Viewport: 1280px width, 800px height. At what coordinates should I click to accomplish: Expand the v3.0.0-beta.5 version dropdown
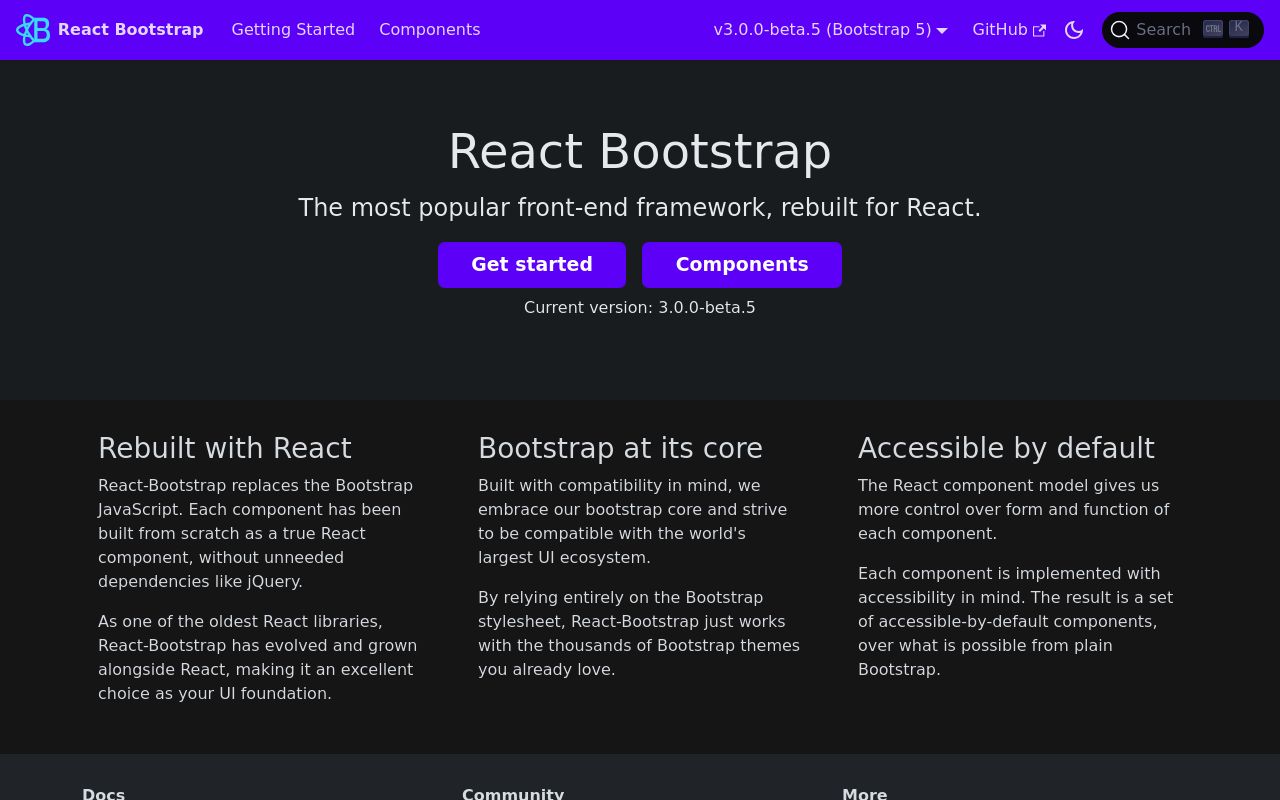(830, 30)
